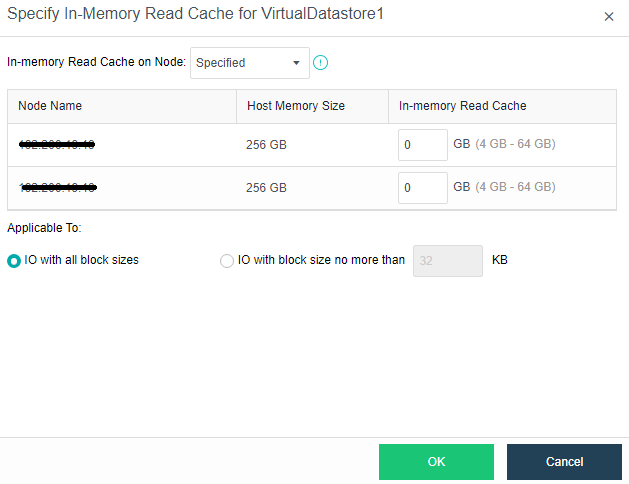The width and height of the screenshot is (629, 484).
Task: Click the first row's 256 GB memory cell
Action: pyautogui.click(x=266, y=145)
